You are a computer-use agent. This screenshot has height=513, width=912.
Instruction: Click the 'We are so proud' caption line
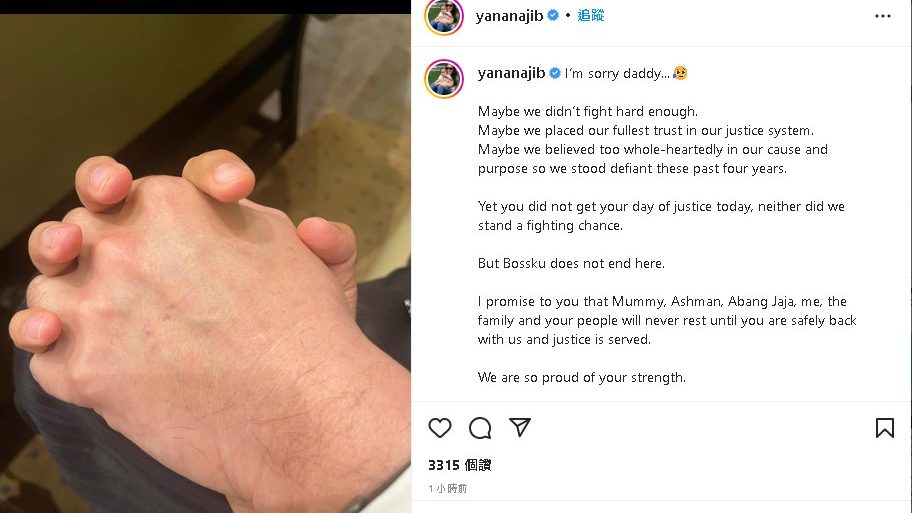click(582, 377)
